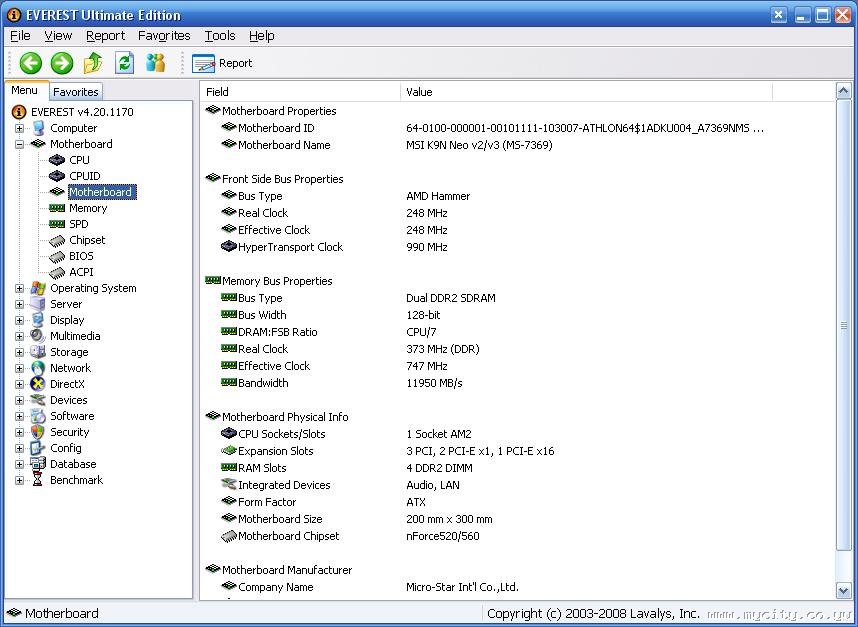Open the Manage users toolbar icon
This screenshot has width=858, height=627.
coord(155,63)
